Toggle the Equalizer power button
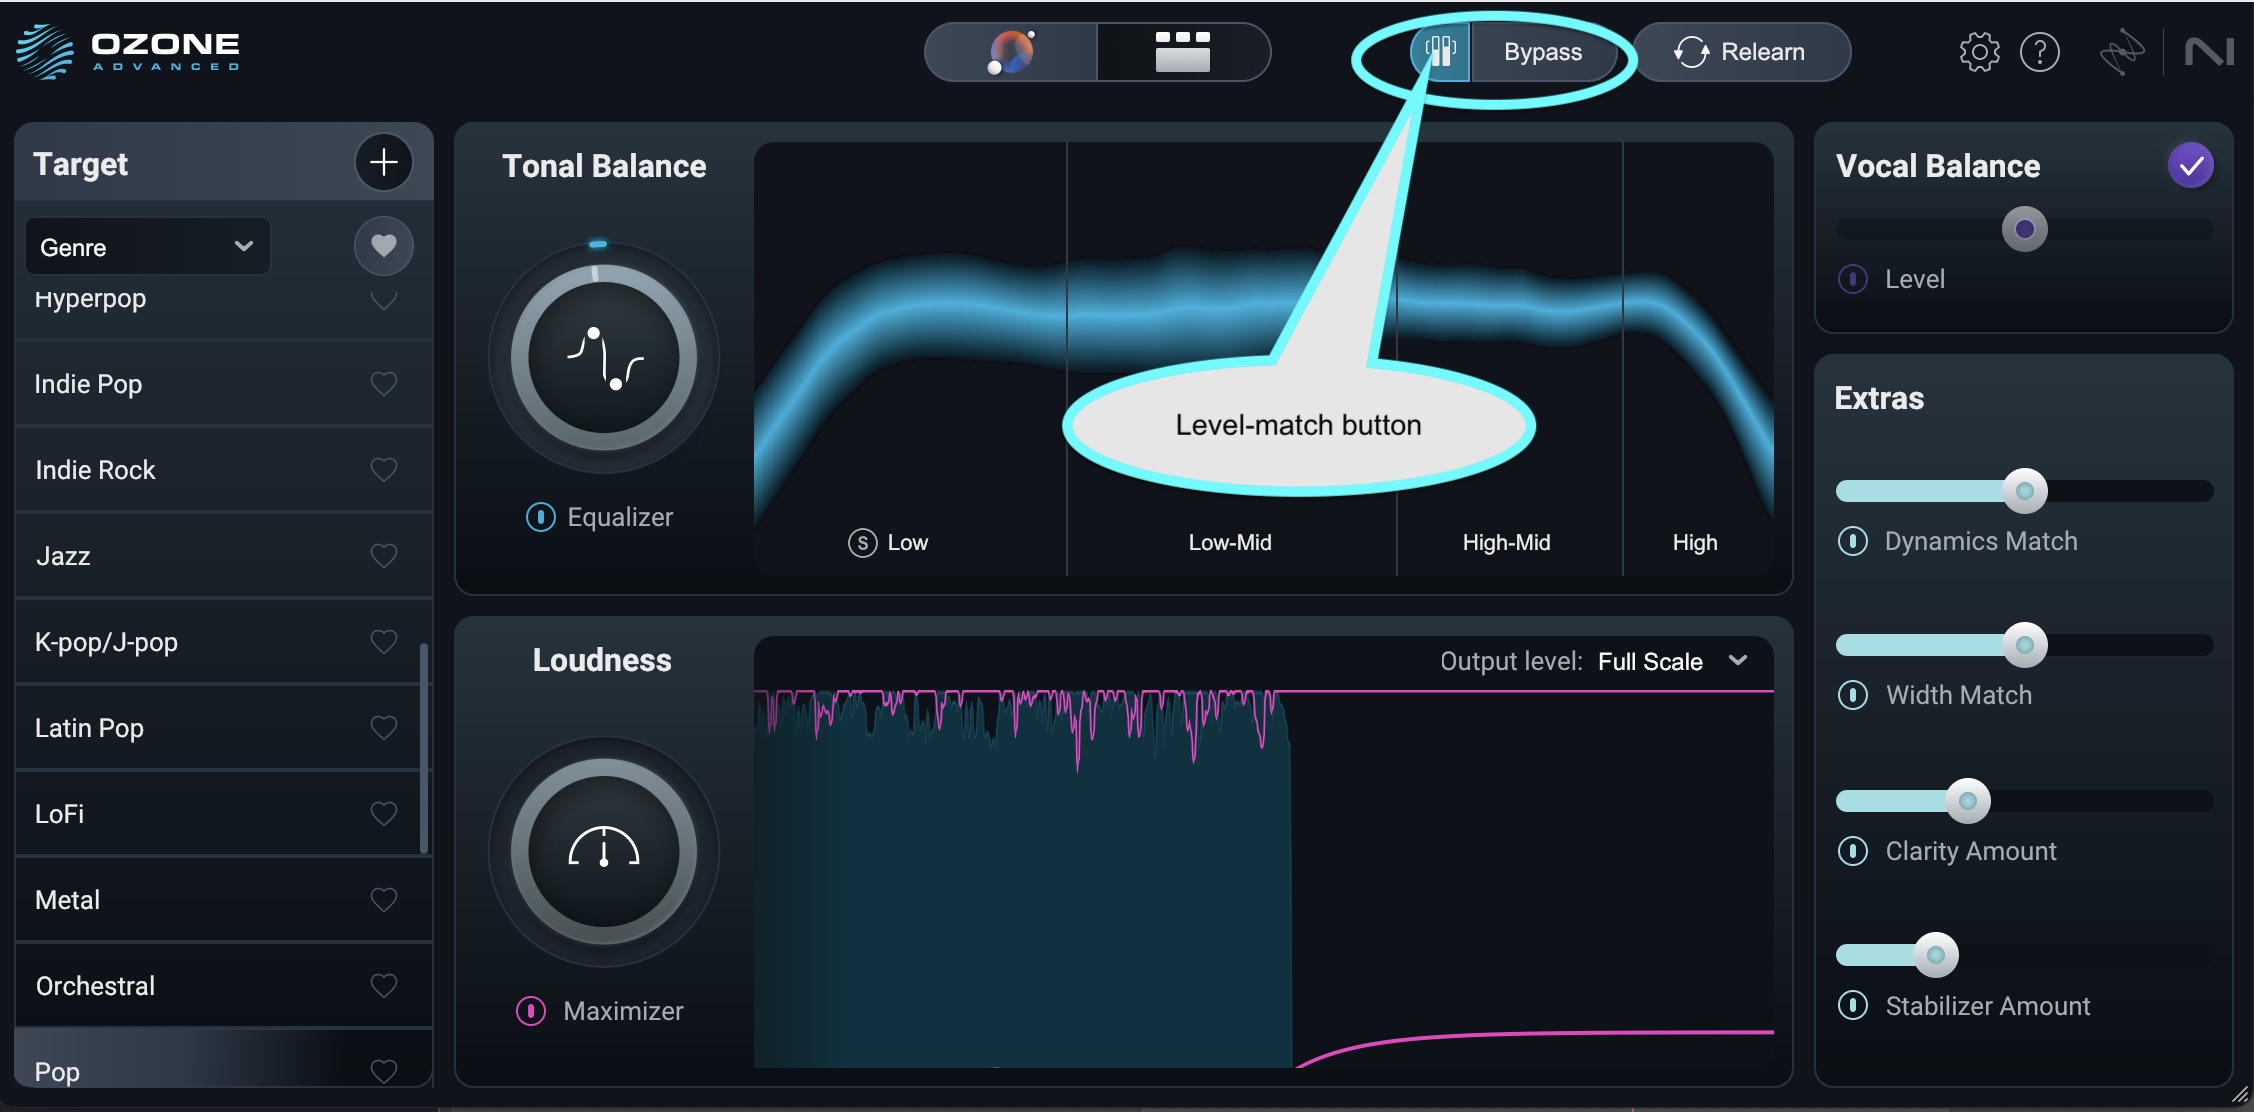 (x=541, y=517)
